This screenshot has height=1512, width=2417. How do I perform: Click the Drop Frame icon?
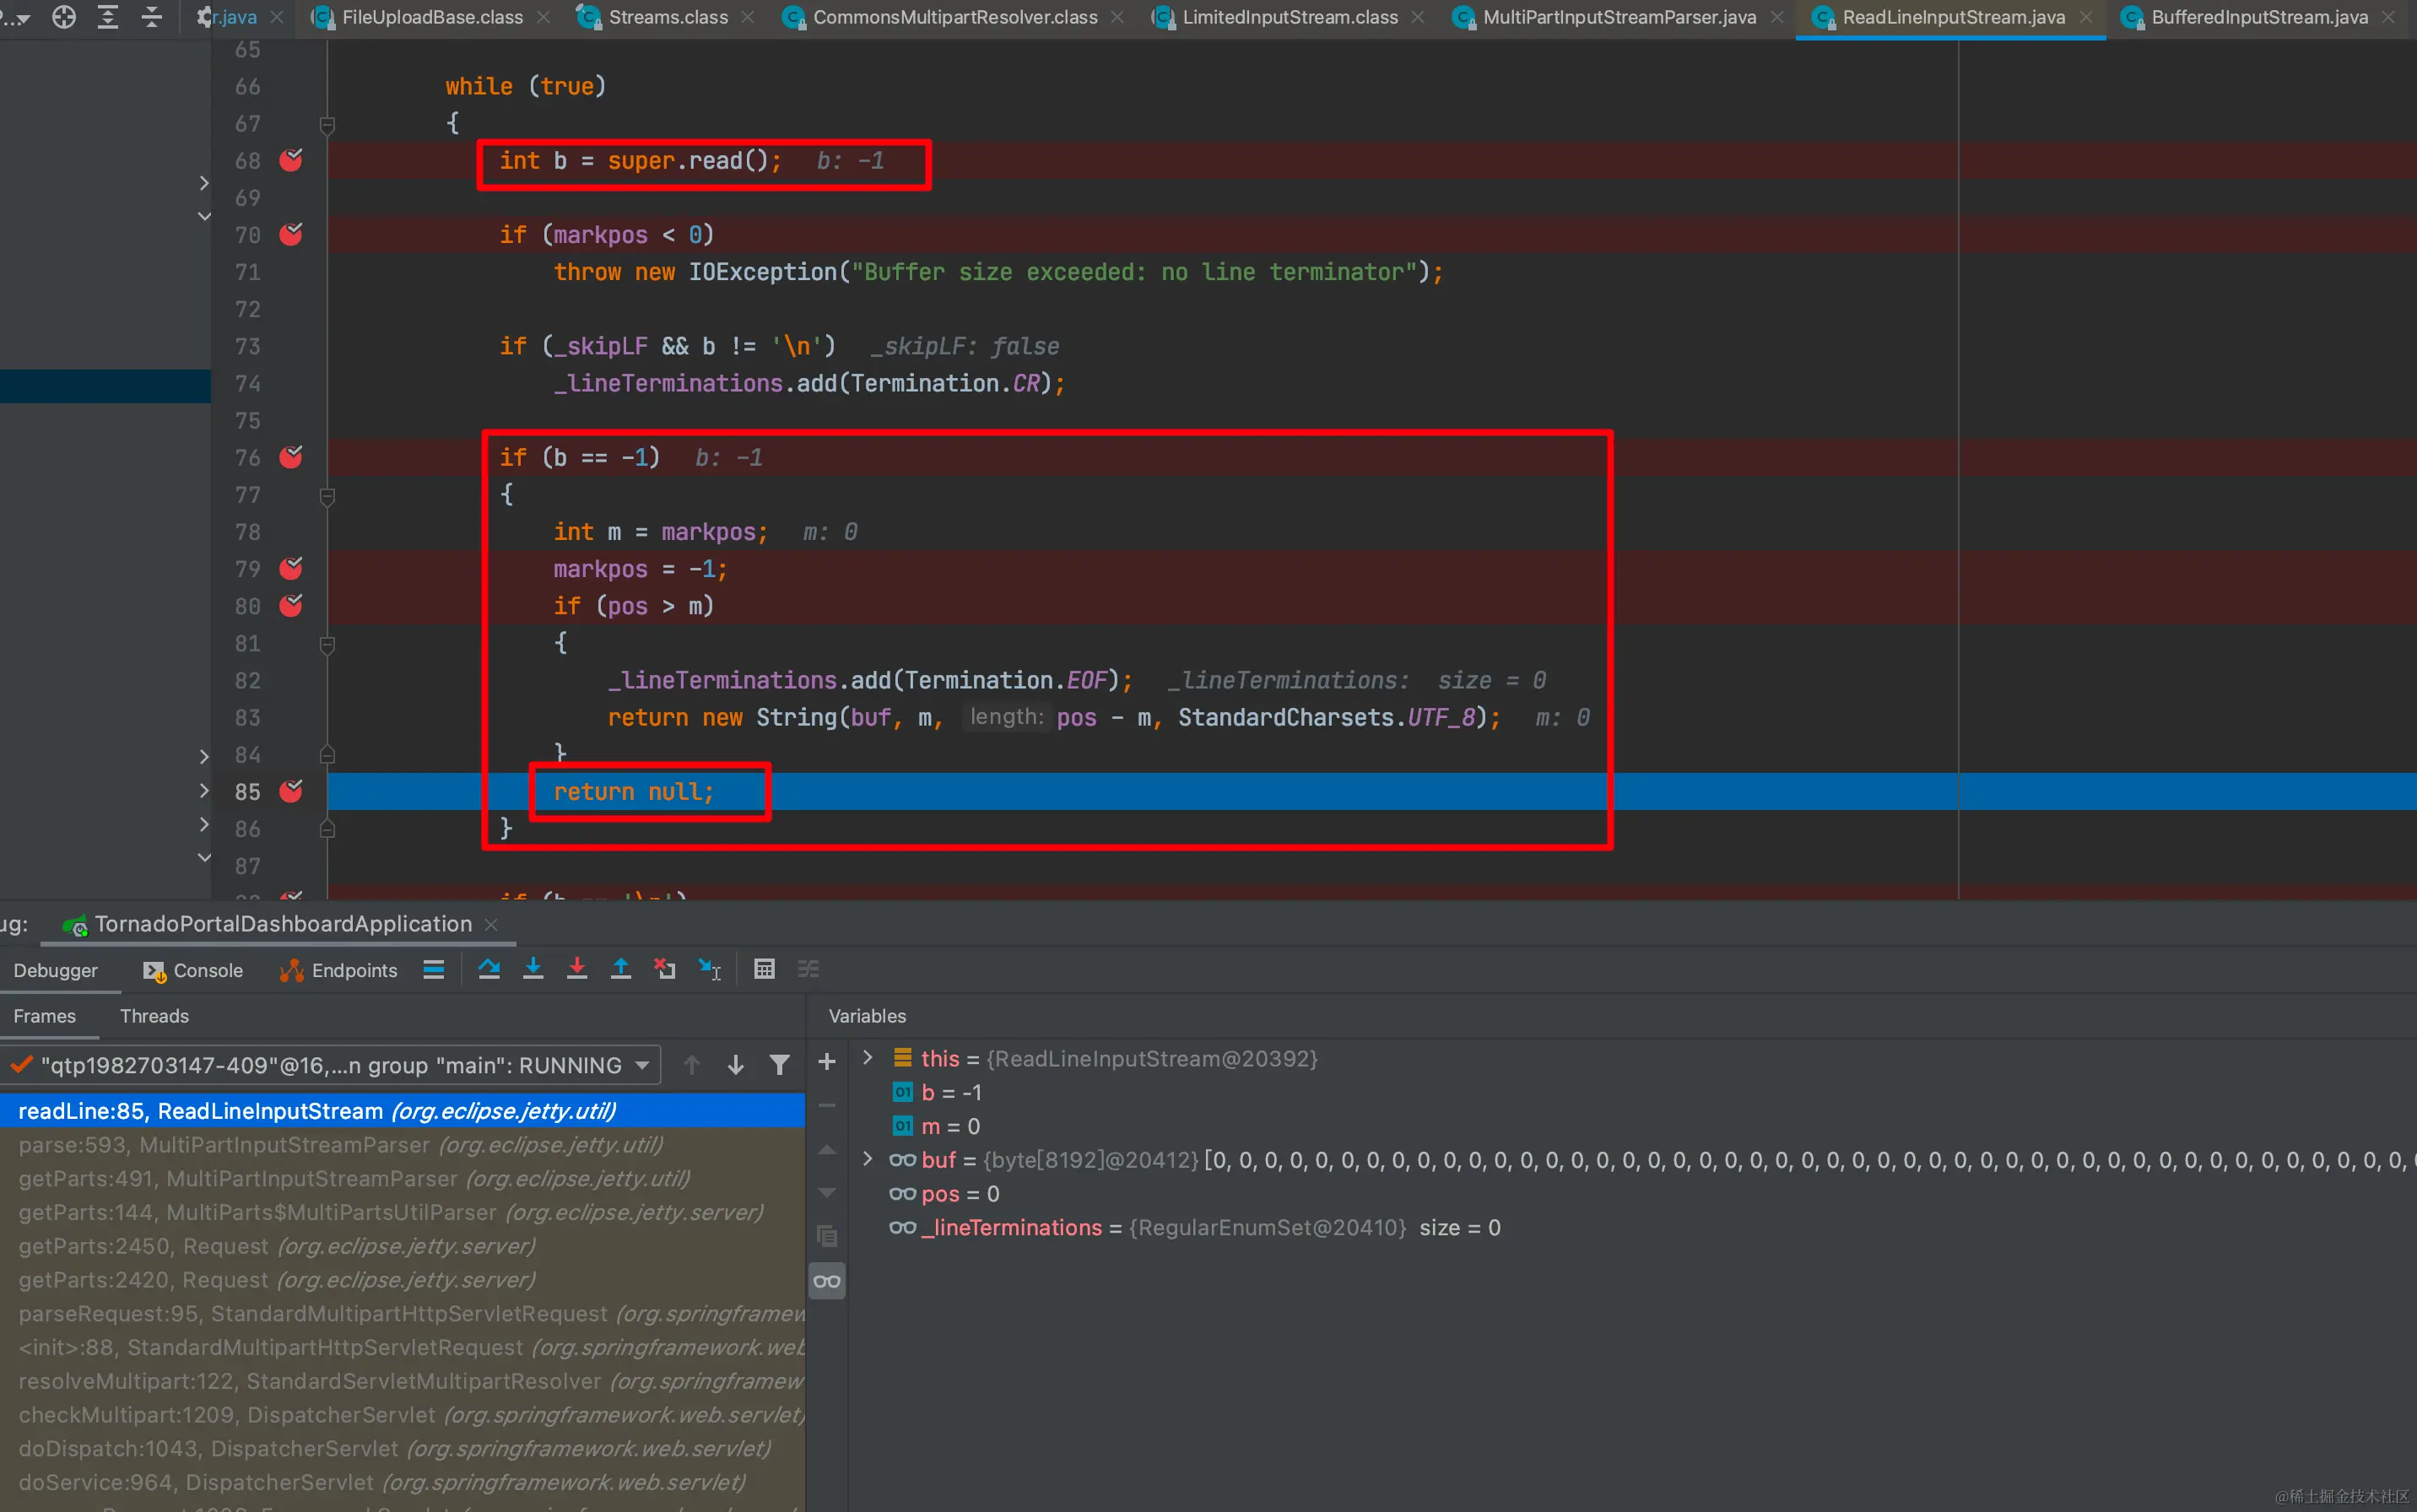click(665, 969)
